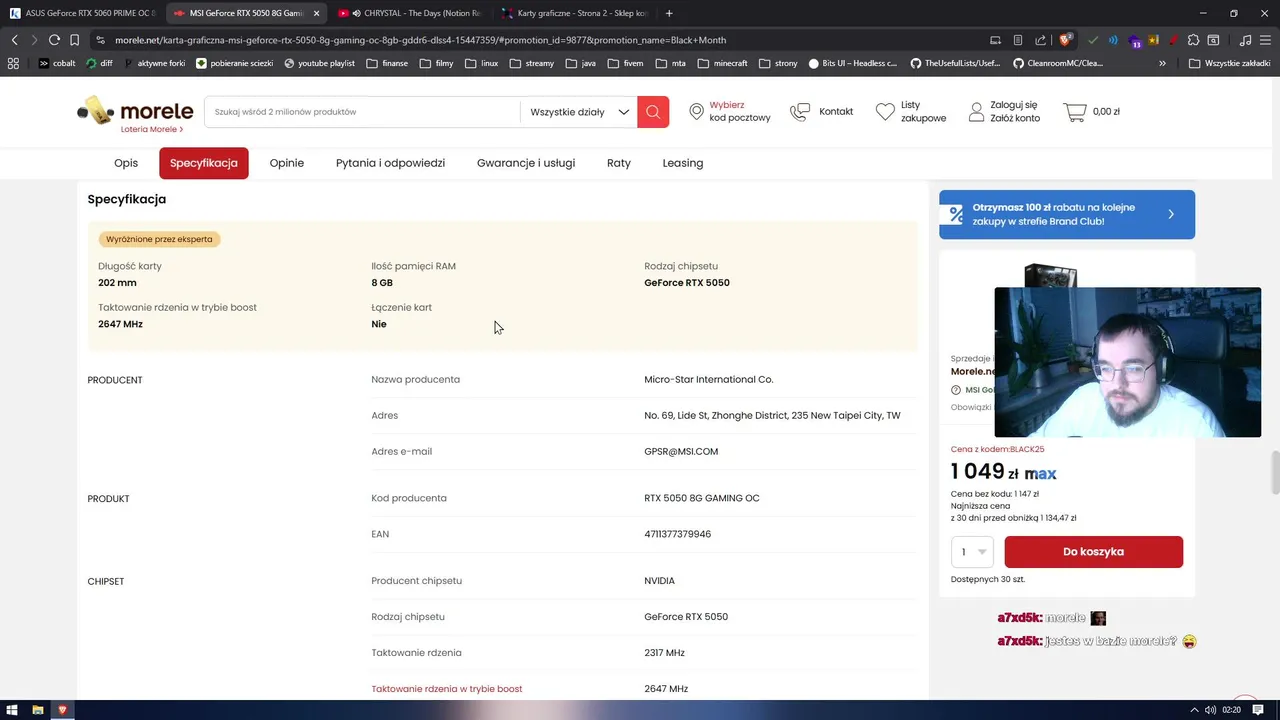This screenshot has width=1280, height=720.
Task: Expand the Brand Club rabat banner arrow
Action: click(1171, 214)
